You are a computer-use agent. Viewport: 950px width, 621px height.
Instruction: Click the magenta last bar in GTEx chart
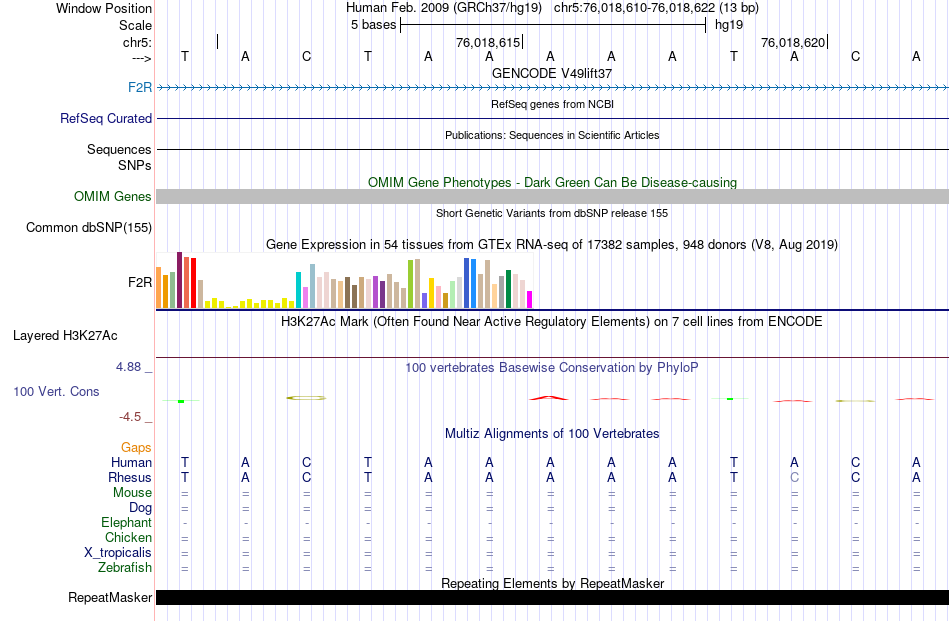pos(530,300)
